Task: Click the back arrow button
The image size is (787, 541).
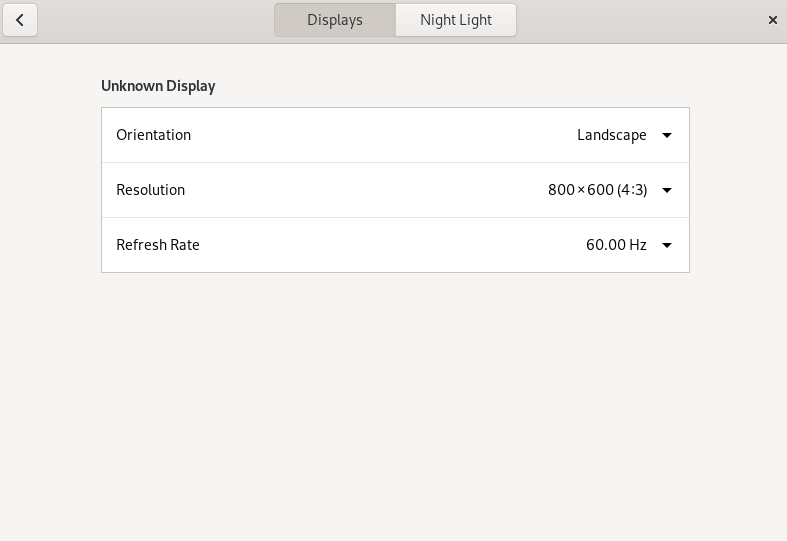Action: [x=20, y=20]
